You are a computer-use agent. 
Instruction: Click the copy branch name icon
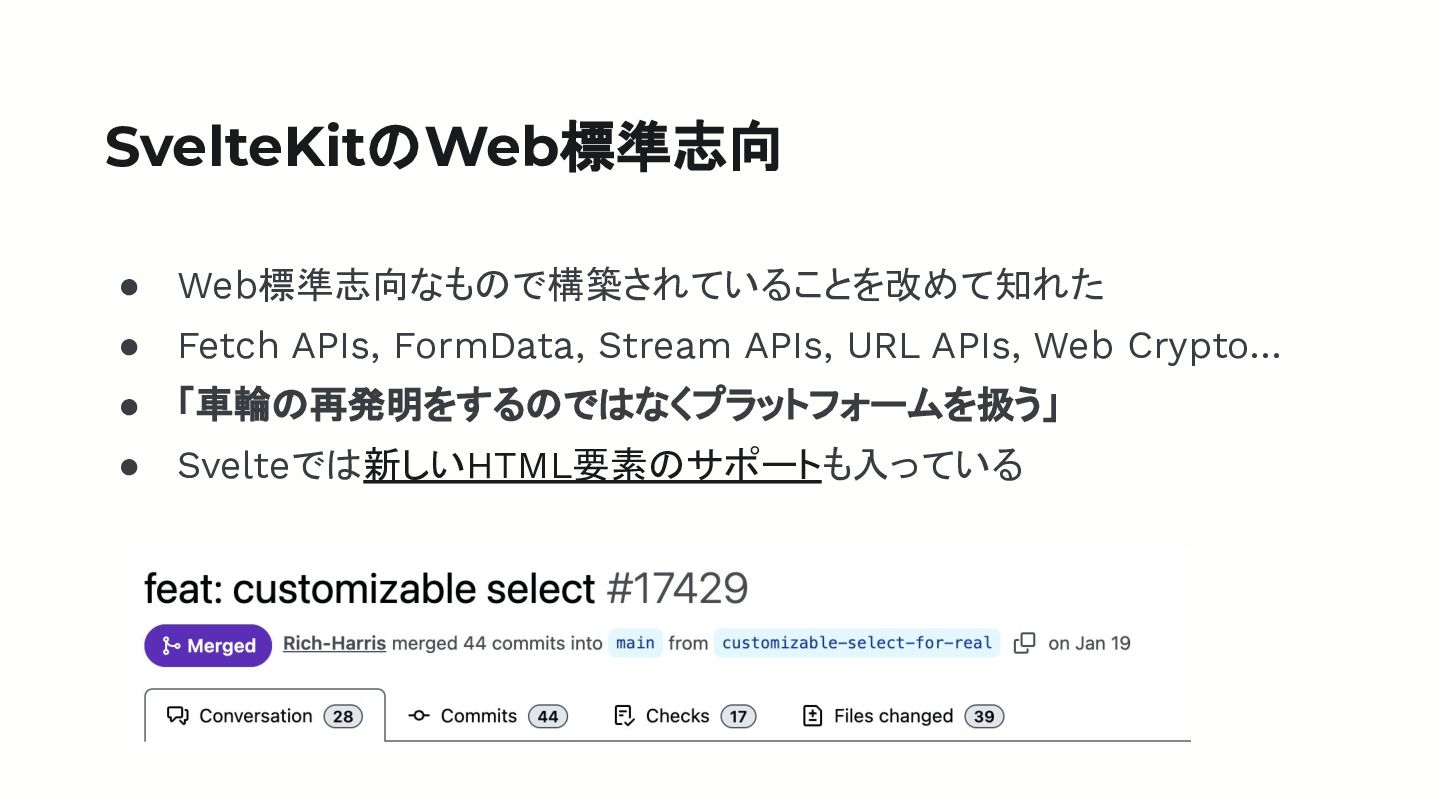pos(1024,643)
